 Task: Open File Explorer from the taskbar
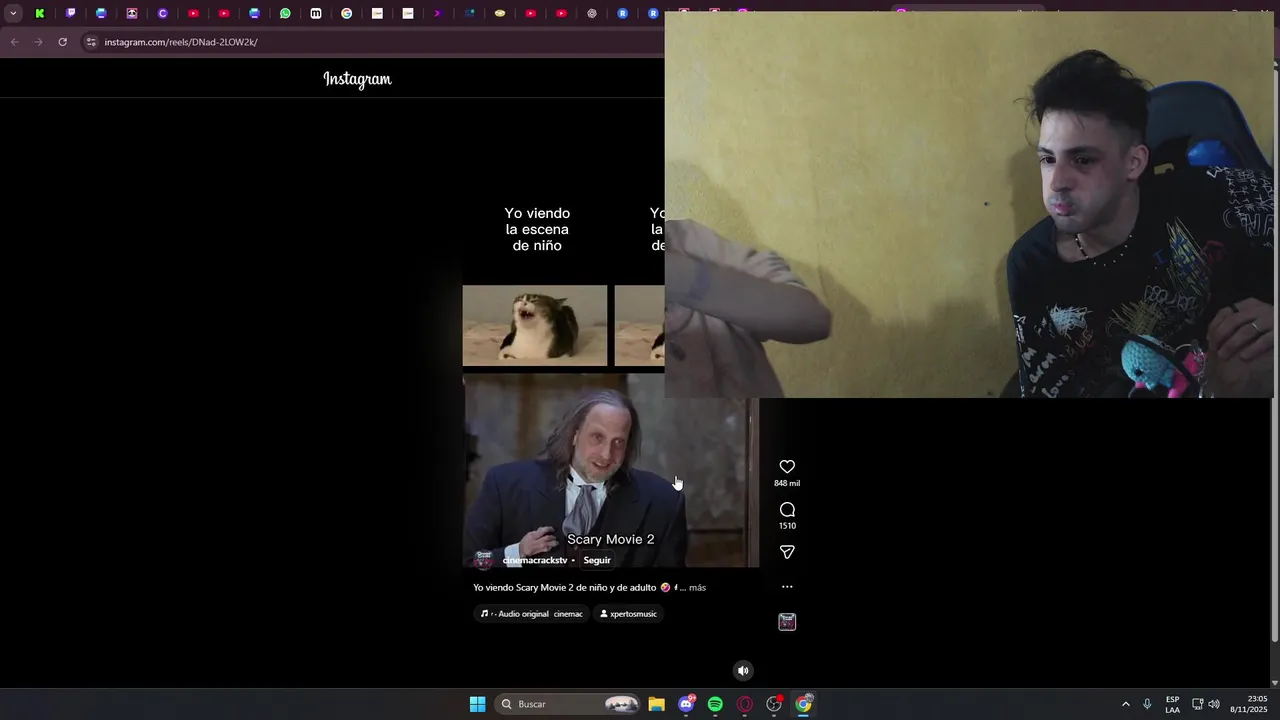click(656, 704)
